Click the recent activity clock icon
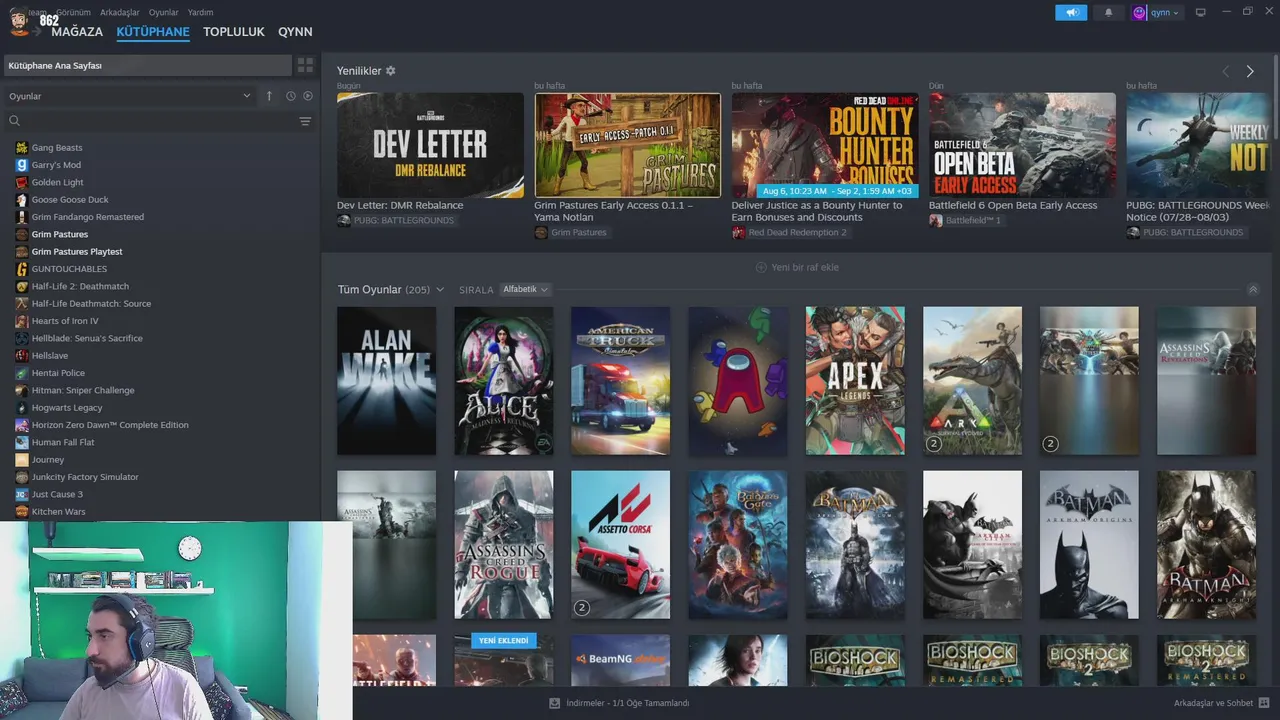Image resolution: width=1280 pixels, height=720 pixels. (291, 96)
